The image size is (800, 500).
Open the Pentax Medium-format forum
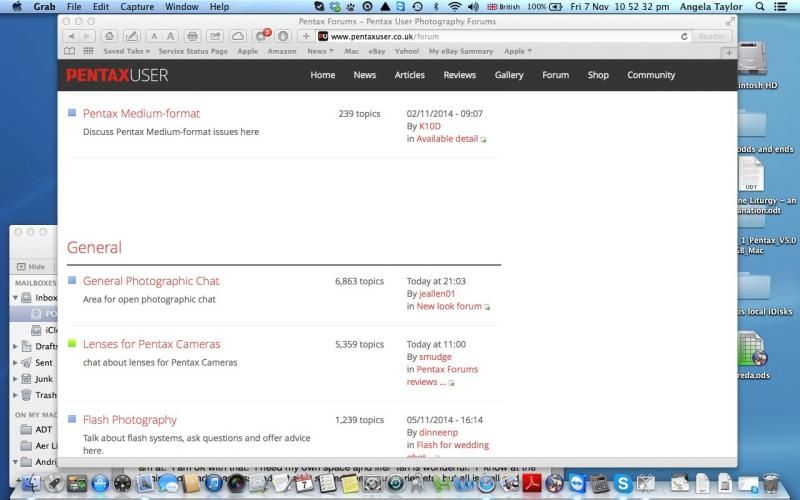pos(141,113)
